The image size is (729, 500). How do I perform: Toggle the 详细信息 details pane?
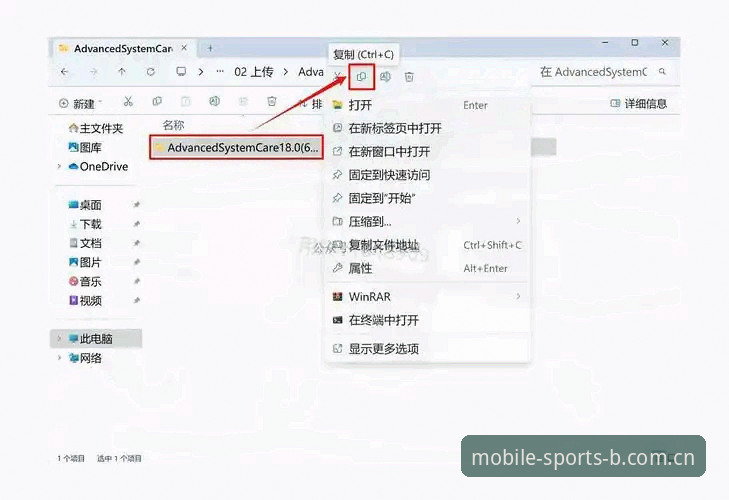point(639,103)
